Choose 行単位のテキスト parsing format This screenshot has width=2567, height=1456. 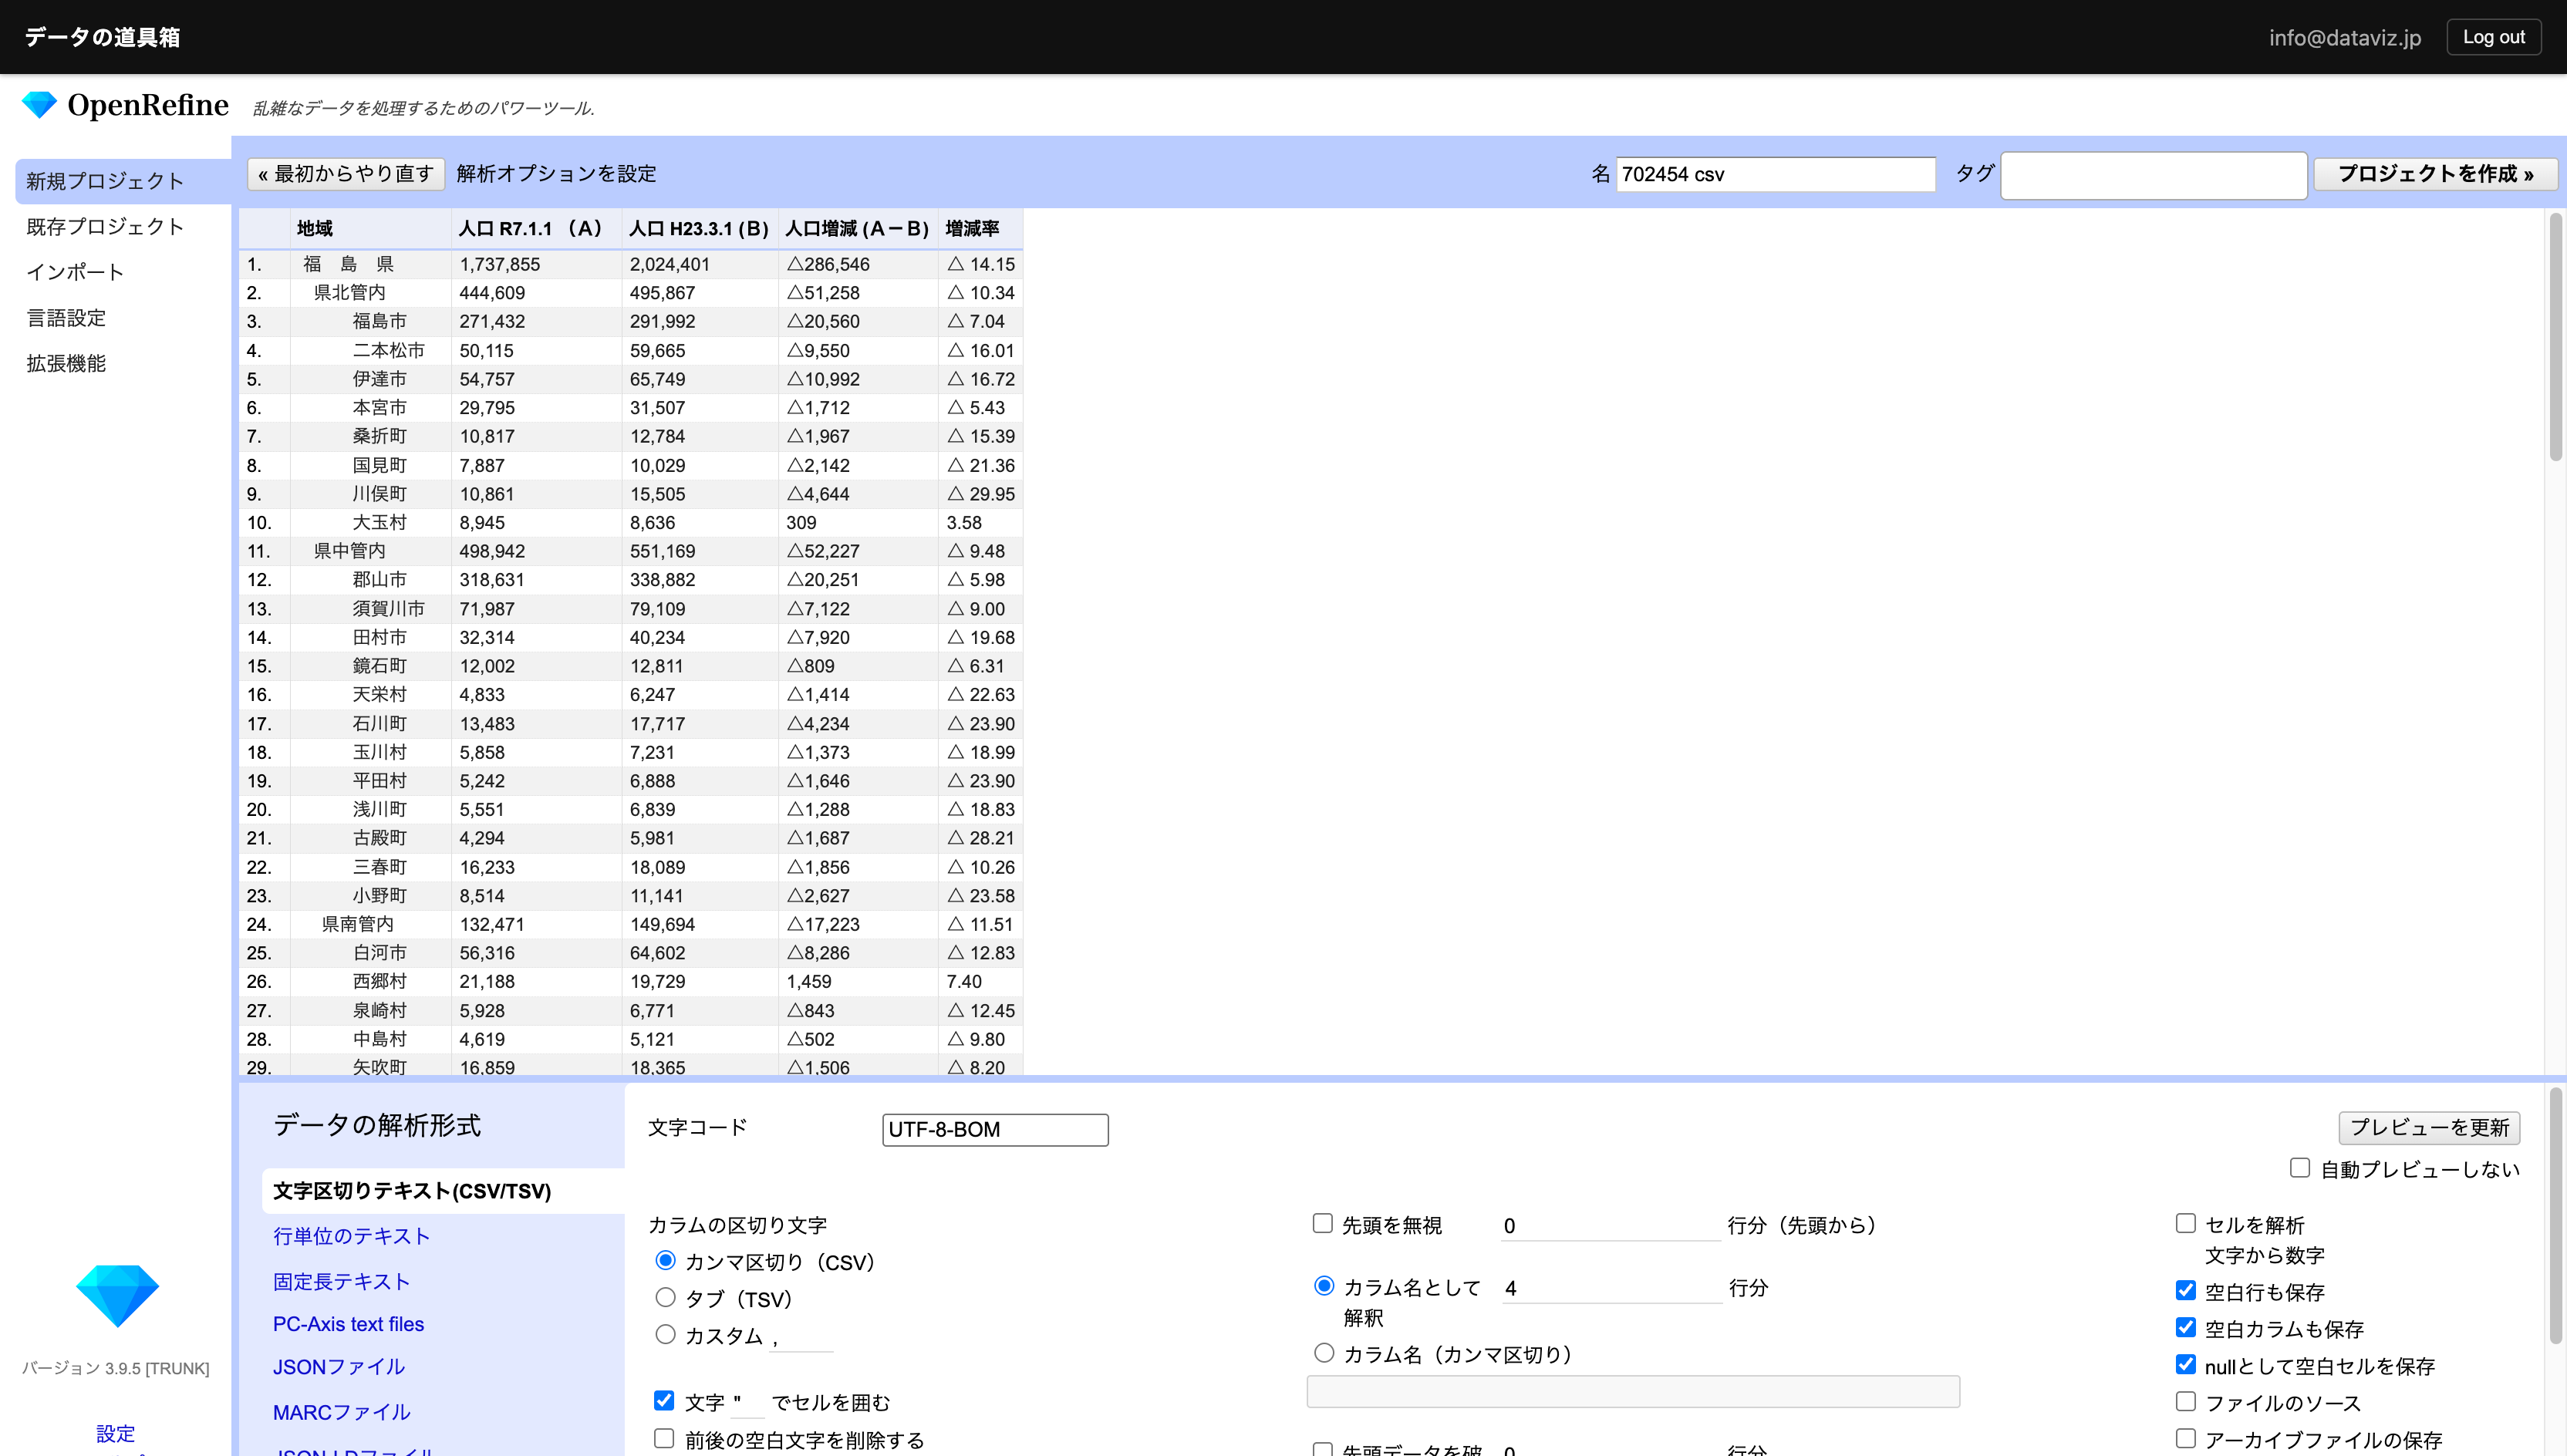tap(351, 1236)
